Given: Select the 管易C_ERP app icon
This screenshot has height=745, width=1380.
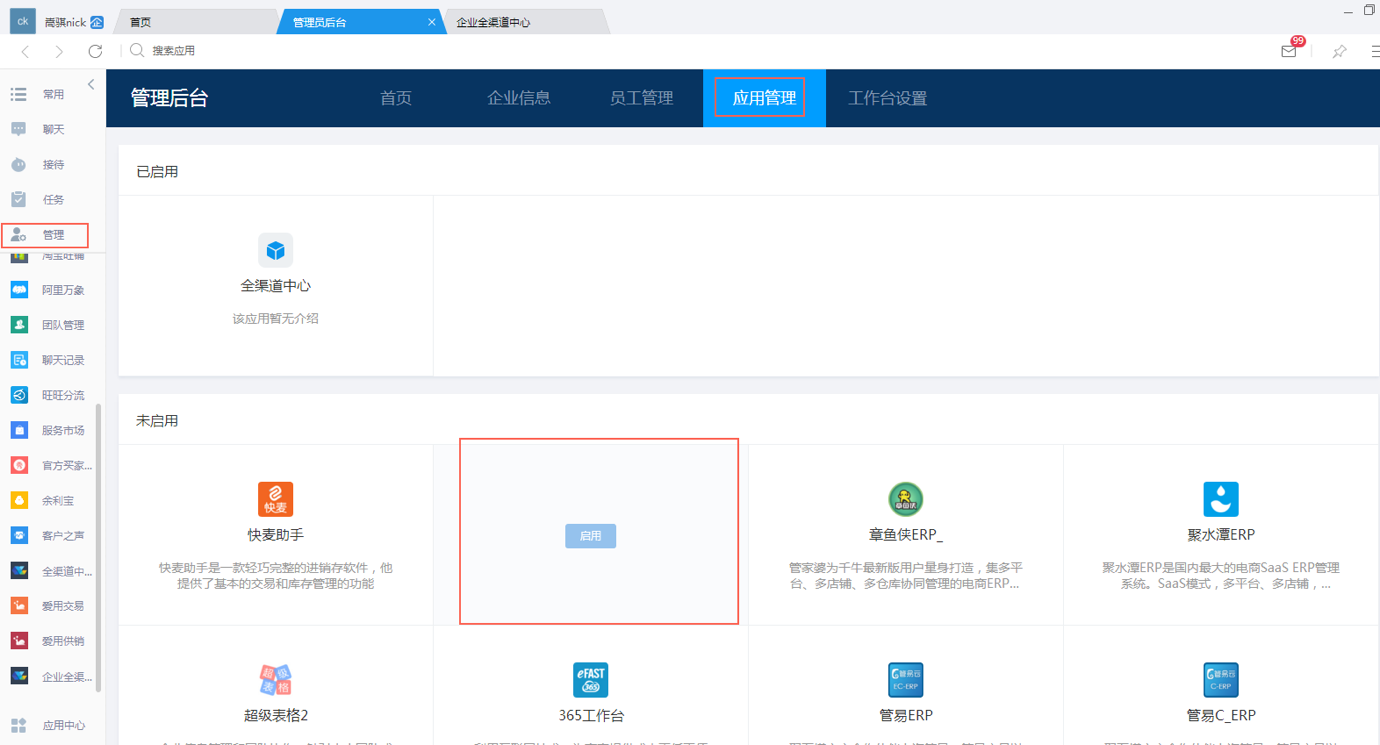Looking at the screenshot, I should pos(1221,680).
